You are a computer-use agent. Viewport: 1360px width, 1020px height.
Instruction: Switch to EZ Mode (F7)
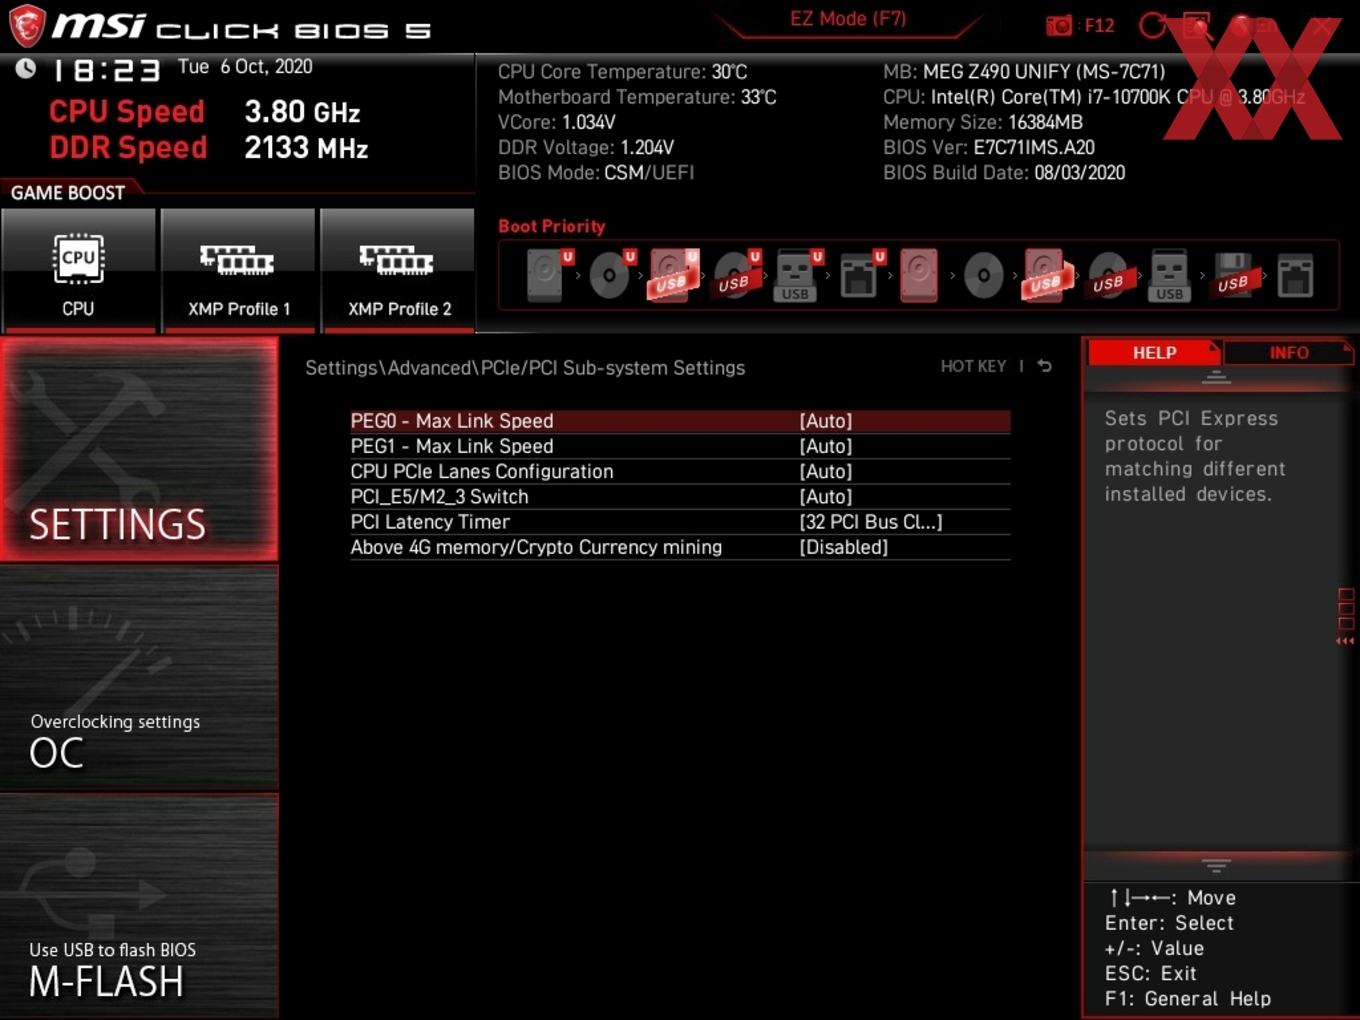click(x=848, y=18)
